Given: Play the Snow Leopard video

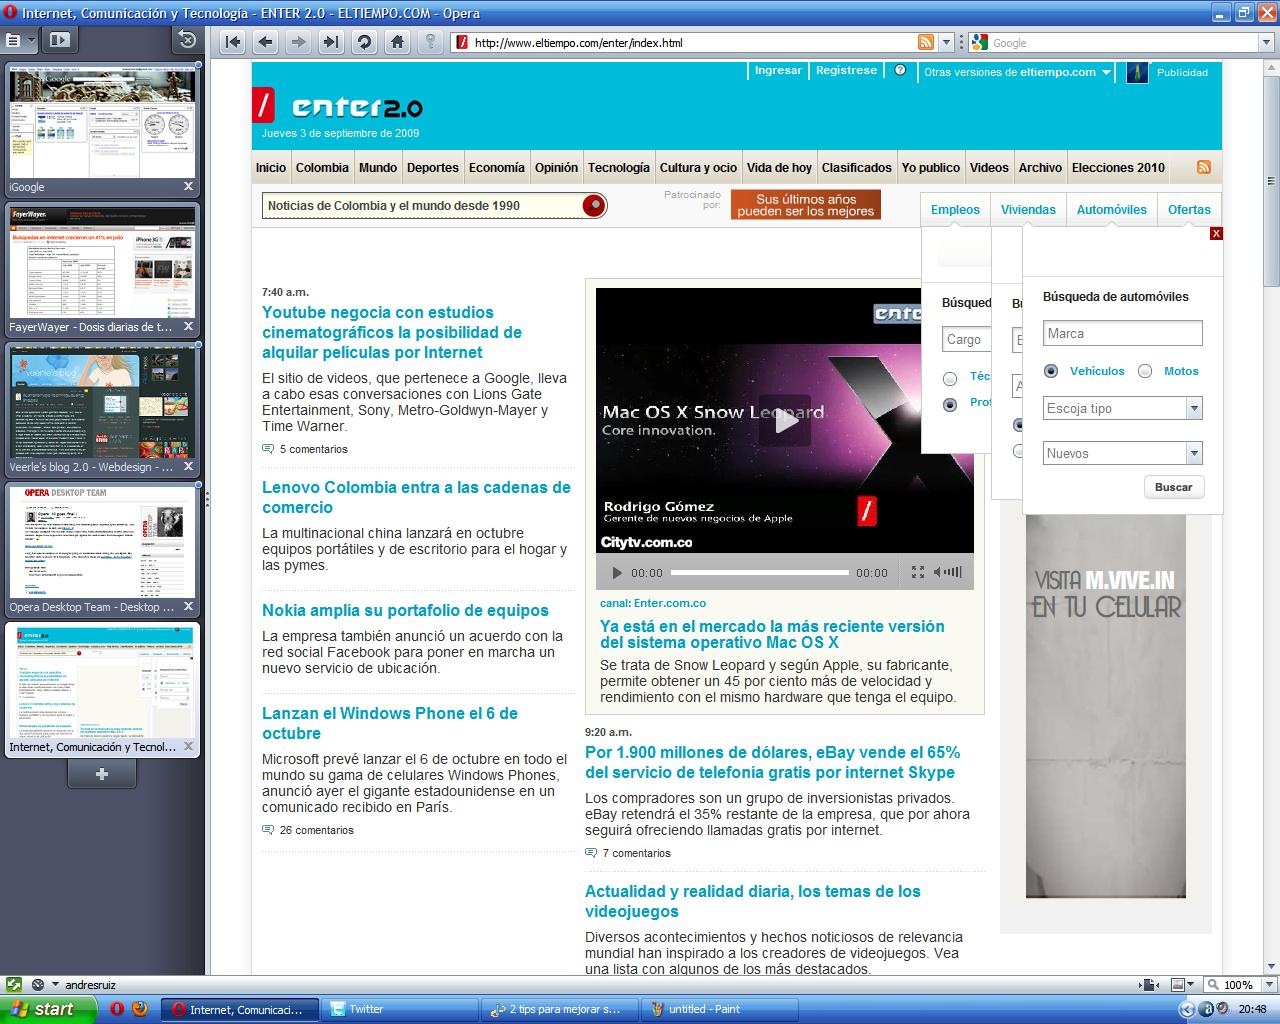Looking at the screenshot, I should coord(786,421).
